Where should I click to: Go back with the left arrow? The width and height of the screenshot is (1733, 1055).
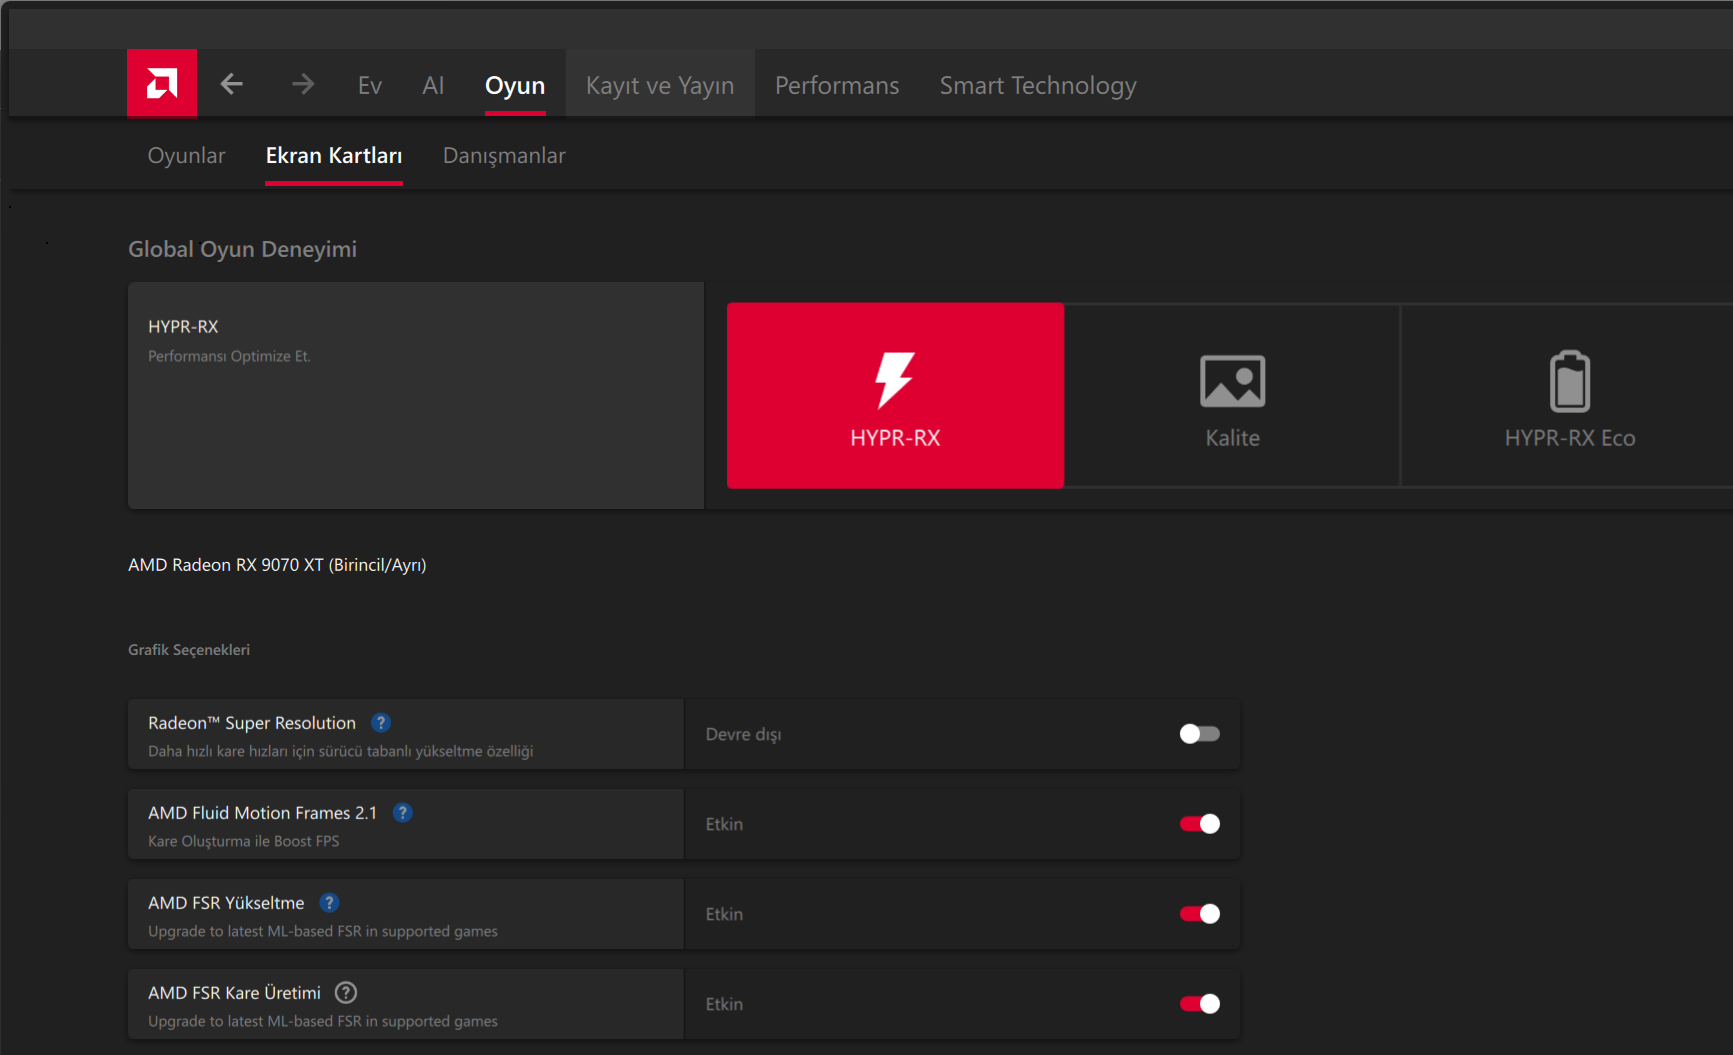click(x=232, y=84)
